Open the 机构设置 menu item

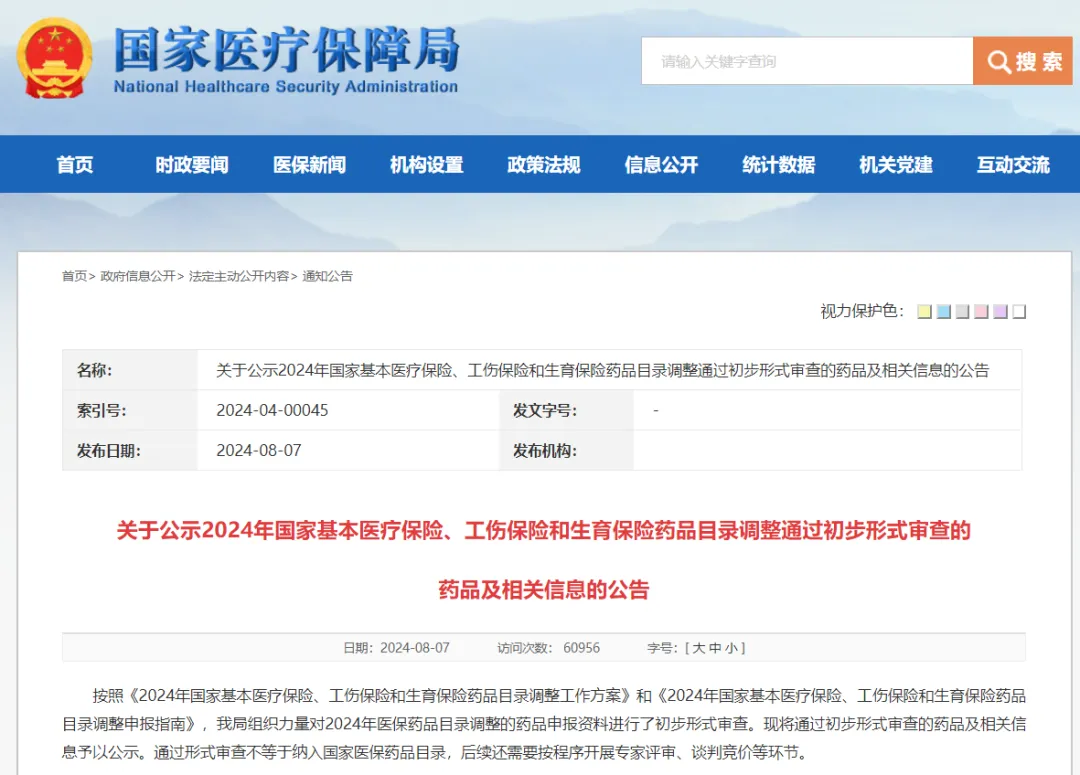tap(426, 165)
